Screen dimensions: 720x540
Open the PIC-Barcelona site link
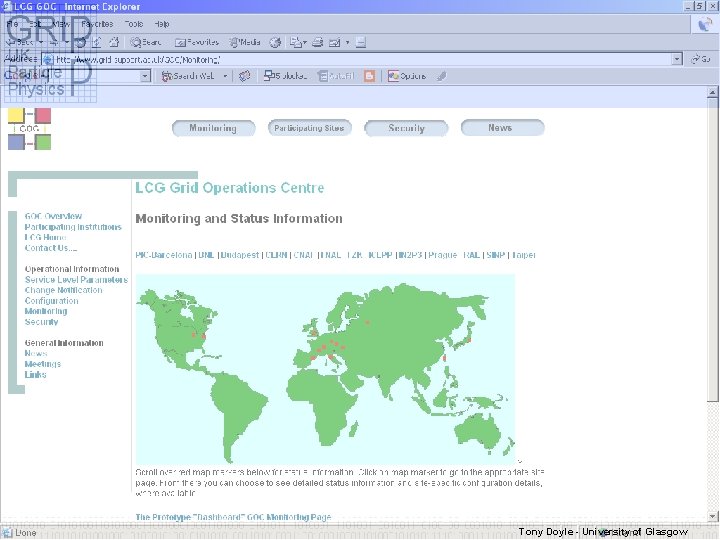pos(164,255)
